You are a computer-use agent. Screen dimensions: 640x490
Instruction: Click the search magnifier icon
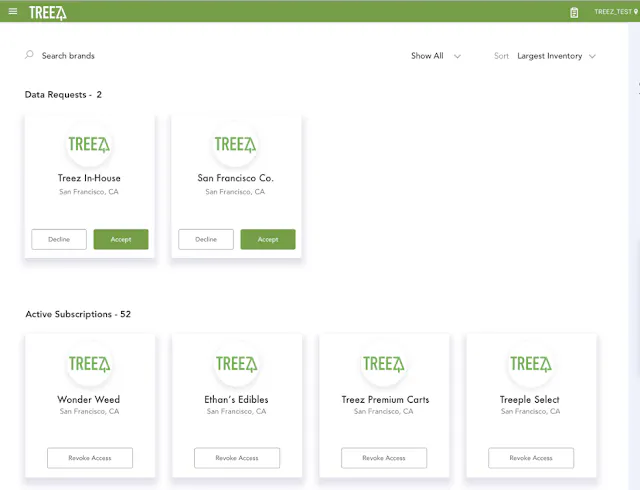[29, 55]
